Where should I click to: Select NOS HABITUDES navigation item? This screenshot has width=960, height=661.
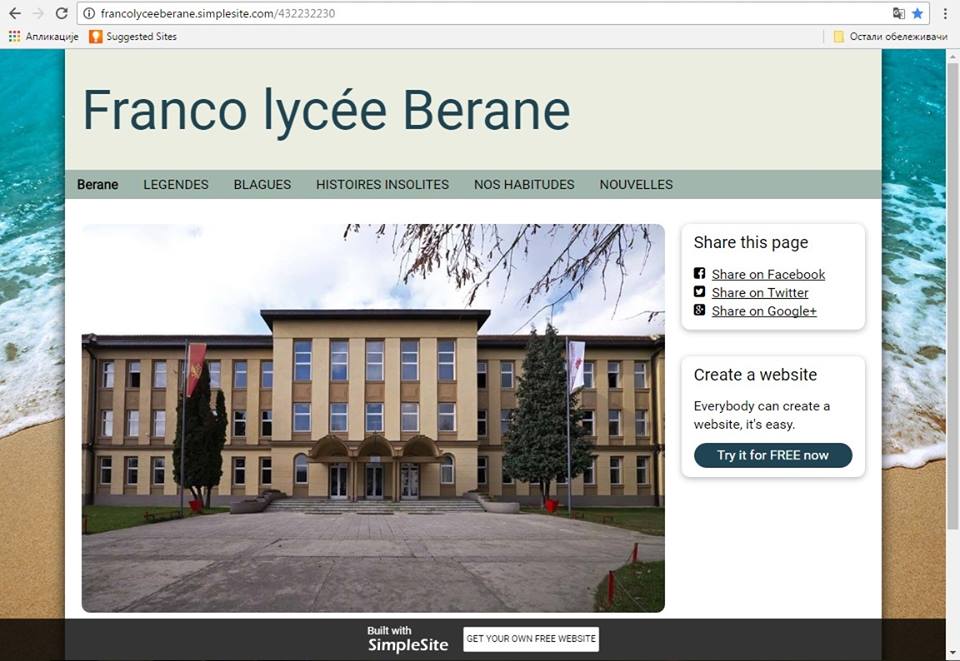click(x=524, y=185)
